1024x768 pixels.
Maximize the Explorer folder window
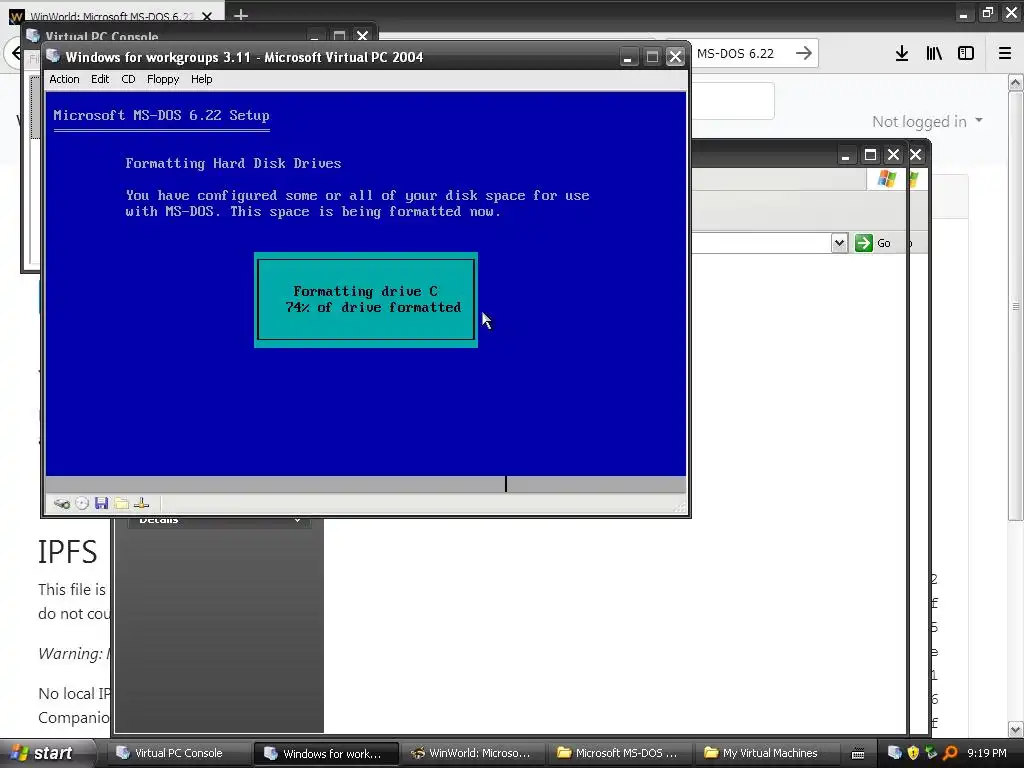[870, 155]
